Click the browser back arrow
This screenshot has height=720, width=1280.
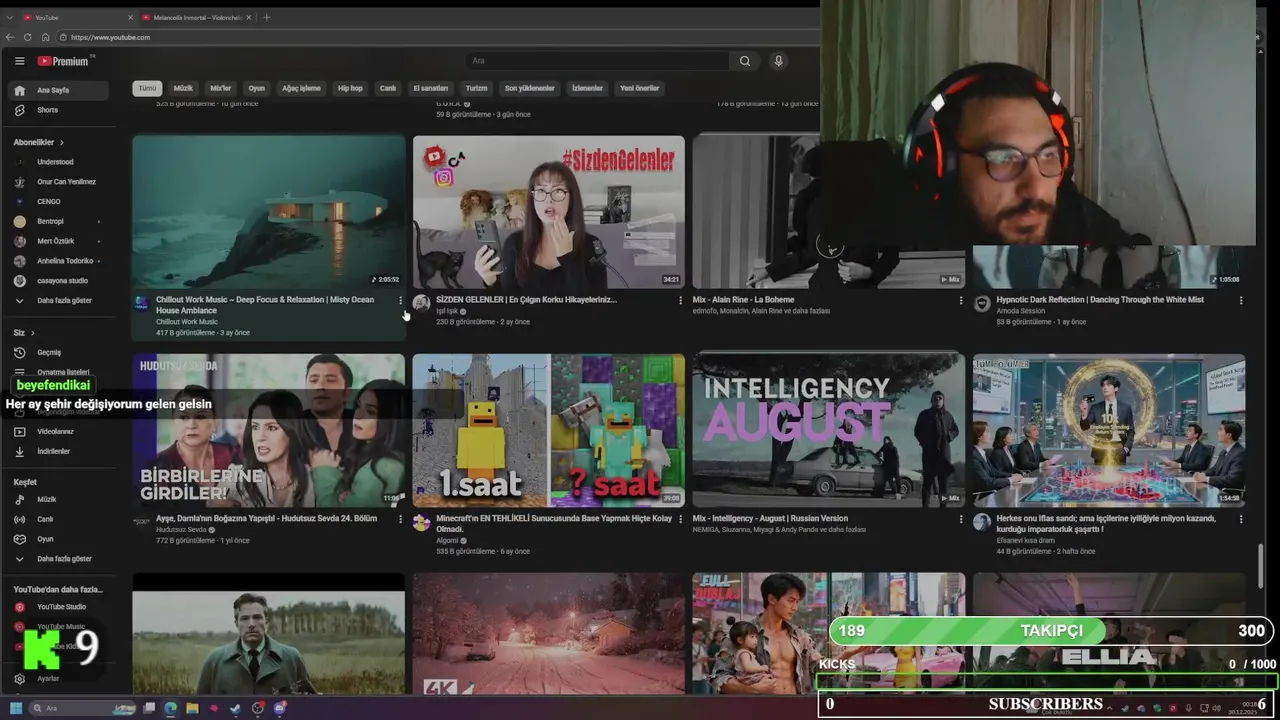pos(11,37)
